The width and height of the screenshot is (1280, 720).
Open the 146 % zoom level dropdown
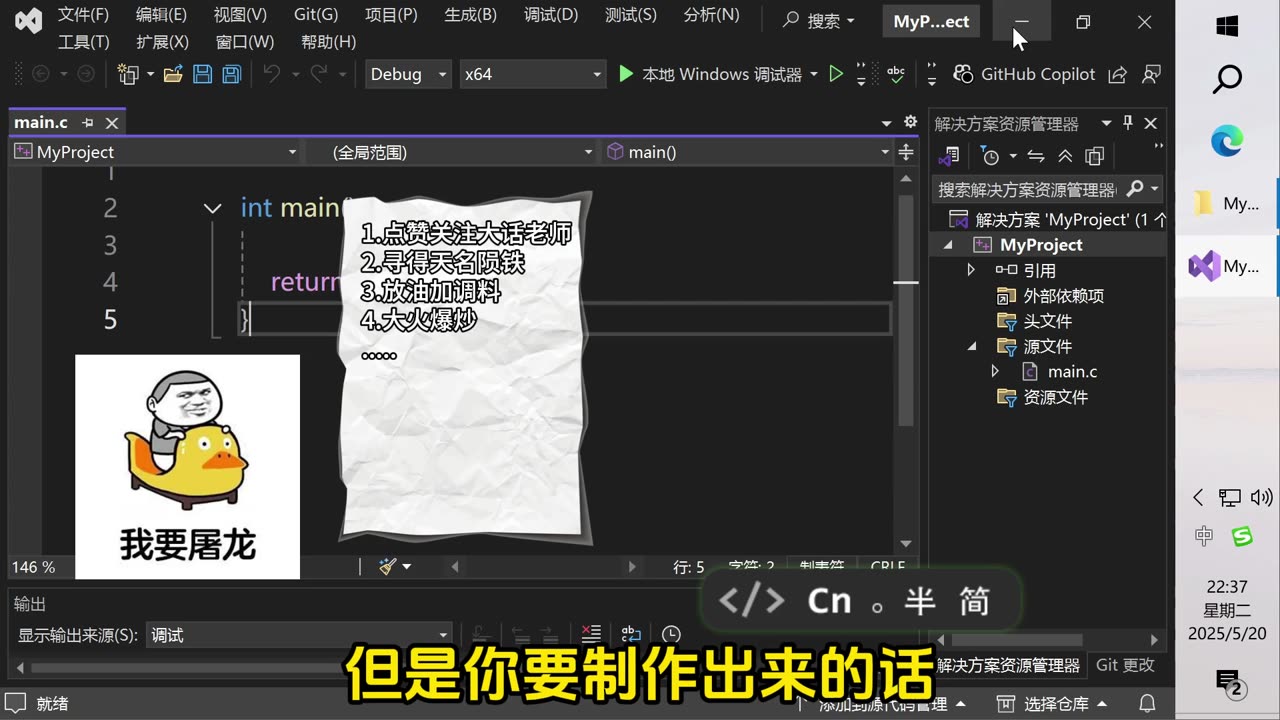tap(40, 567)
